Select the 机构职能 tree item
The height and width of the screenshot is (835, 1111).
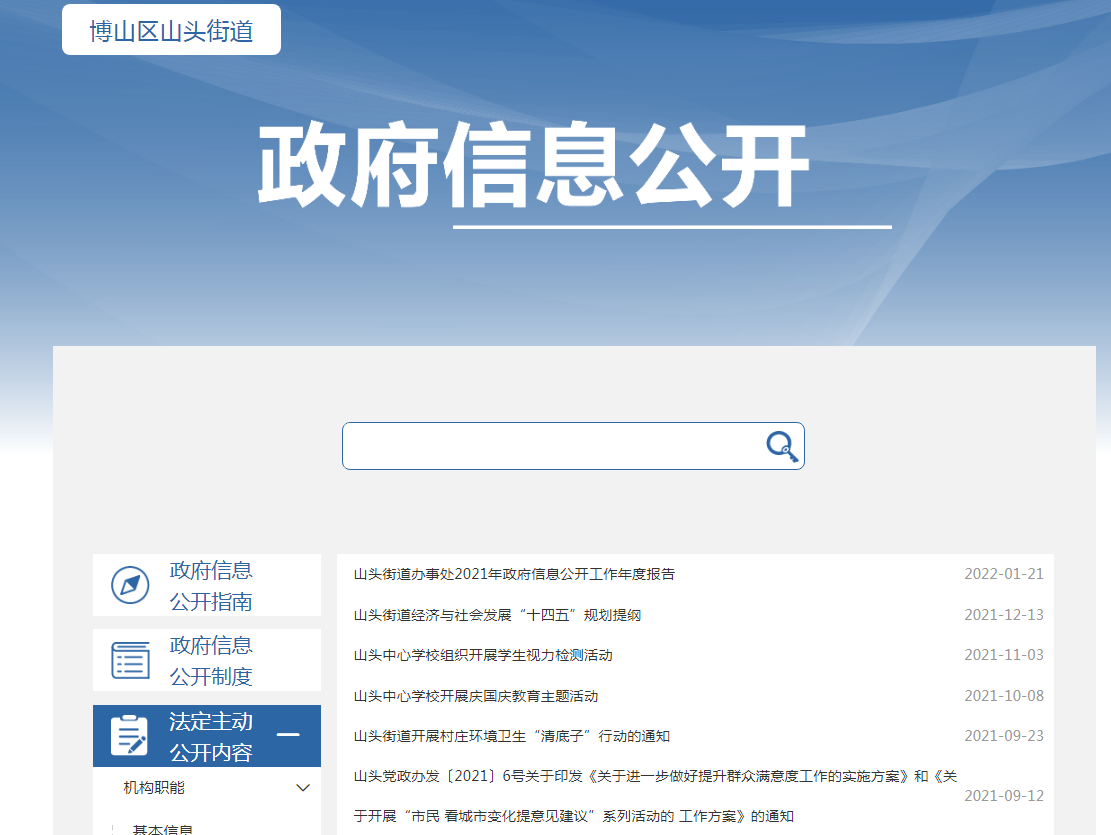tap(154, 788)
